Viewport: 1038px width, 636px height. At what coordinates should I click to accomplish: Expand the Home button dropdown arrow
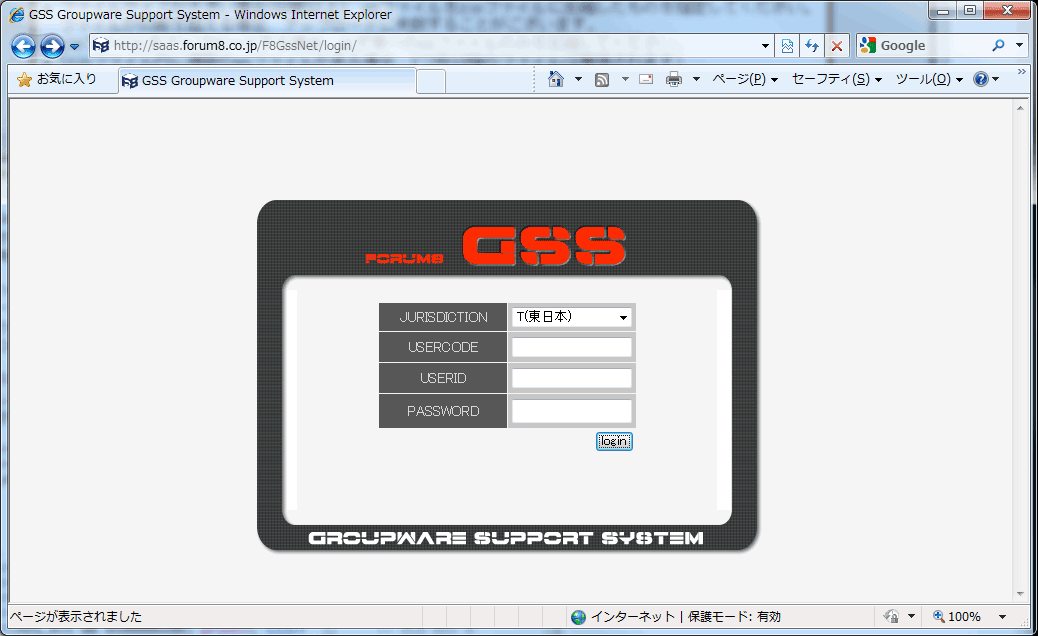[x=578, y=79]
